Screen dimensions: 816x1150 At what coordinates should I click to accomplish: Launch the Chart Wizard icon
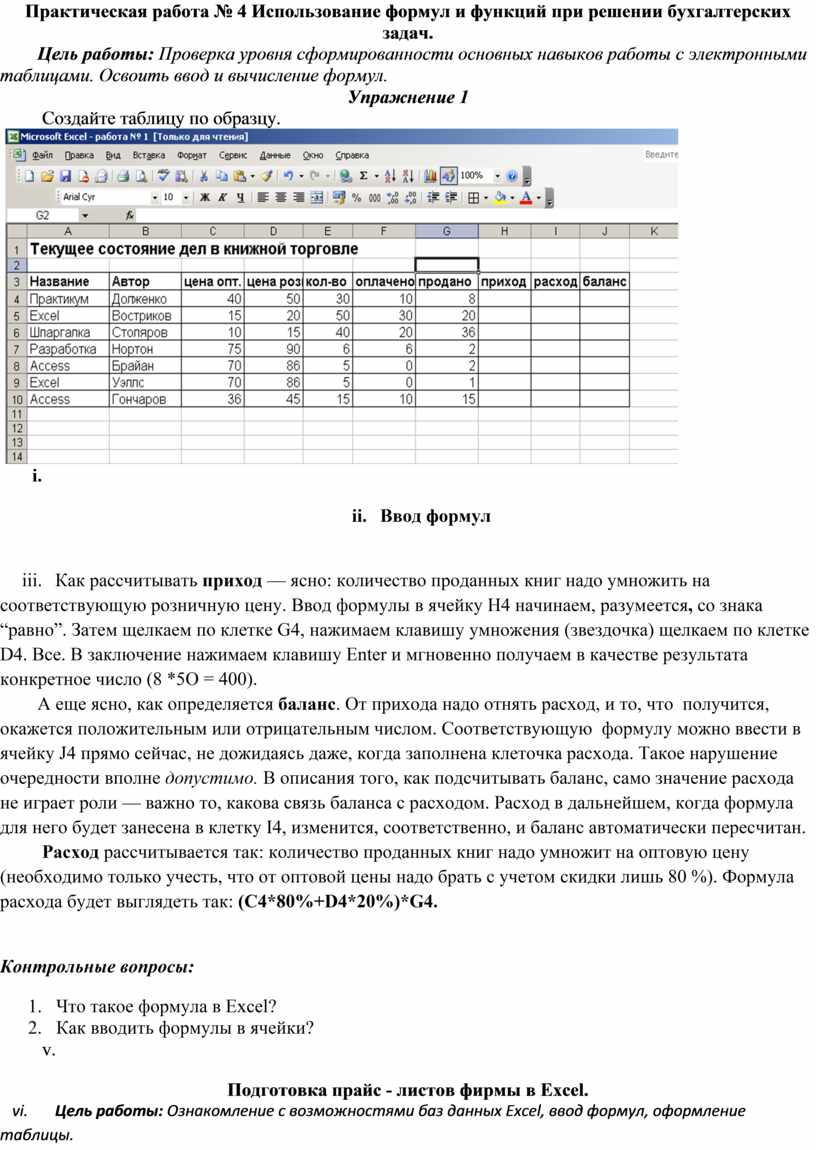[x=431, y=176]
